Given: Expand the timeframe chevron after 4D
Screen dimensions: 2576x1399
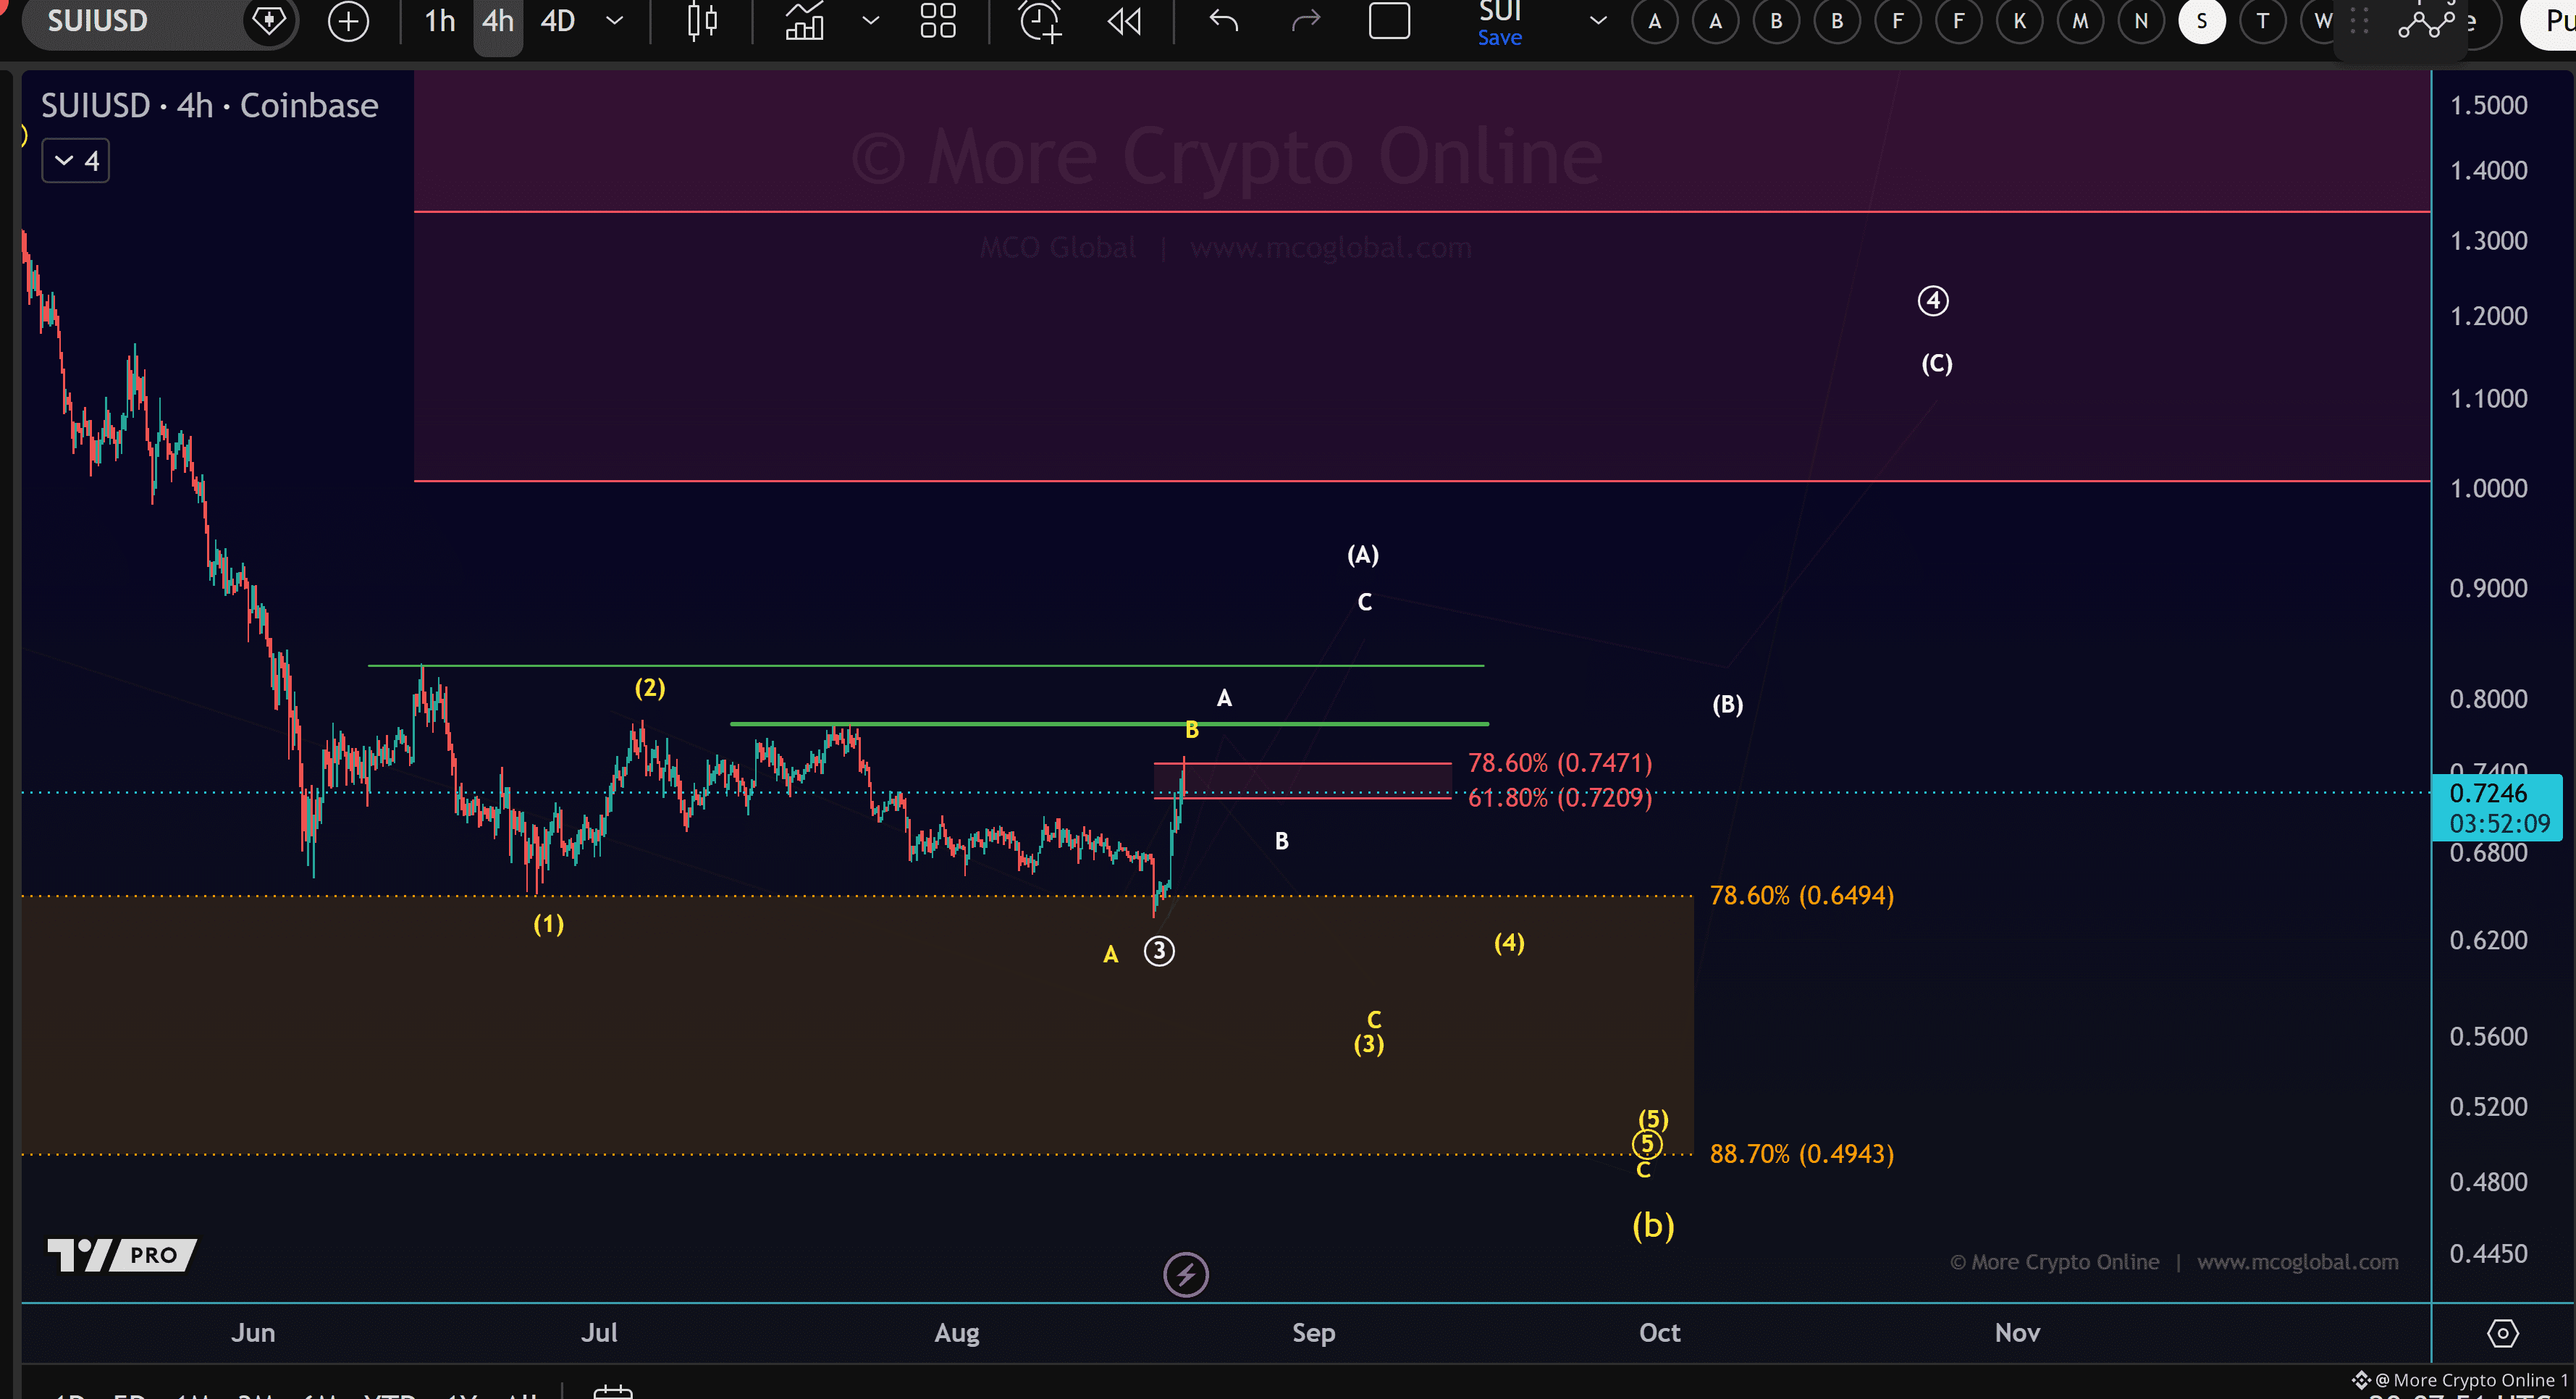Looking at the screenshot, I should tap(615, 20).
